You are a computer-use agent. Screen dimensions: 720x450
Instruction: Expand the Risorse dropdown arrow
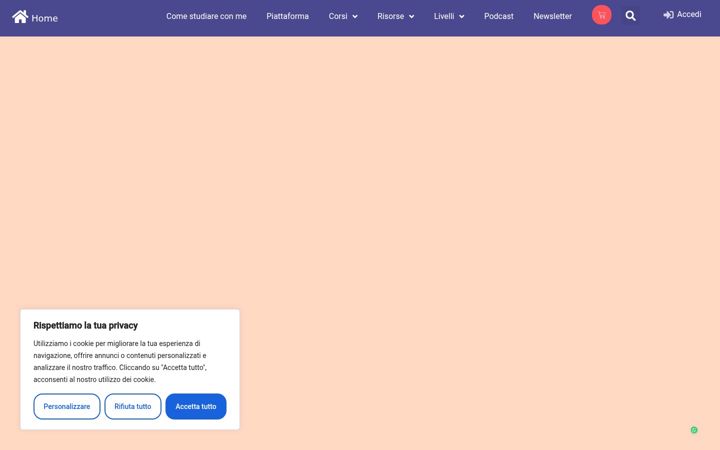pyautogui.click(x=411, y=17)
